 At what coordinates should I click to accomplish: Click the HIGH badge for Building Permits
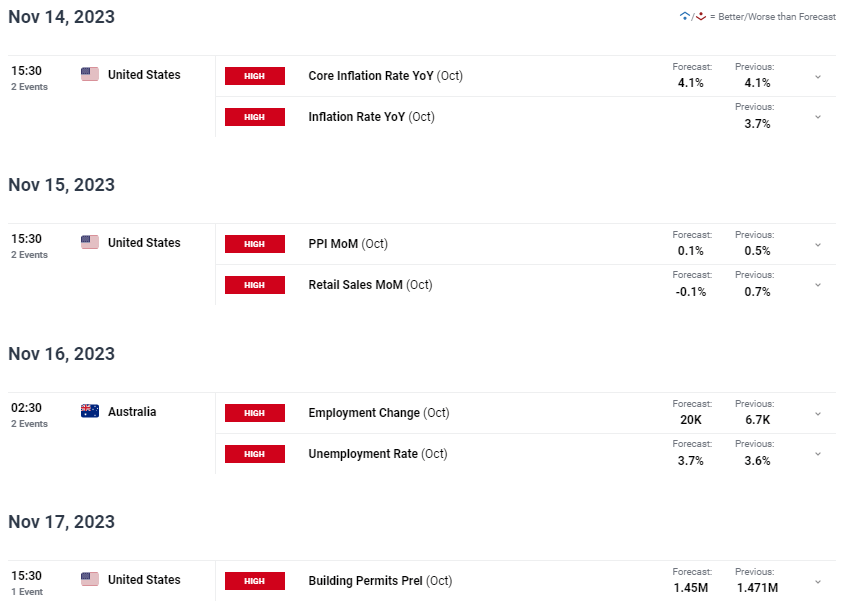[x=255, y=581]
